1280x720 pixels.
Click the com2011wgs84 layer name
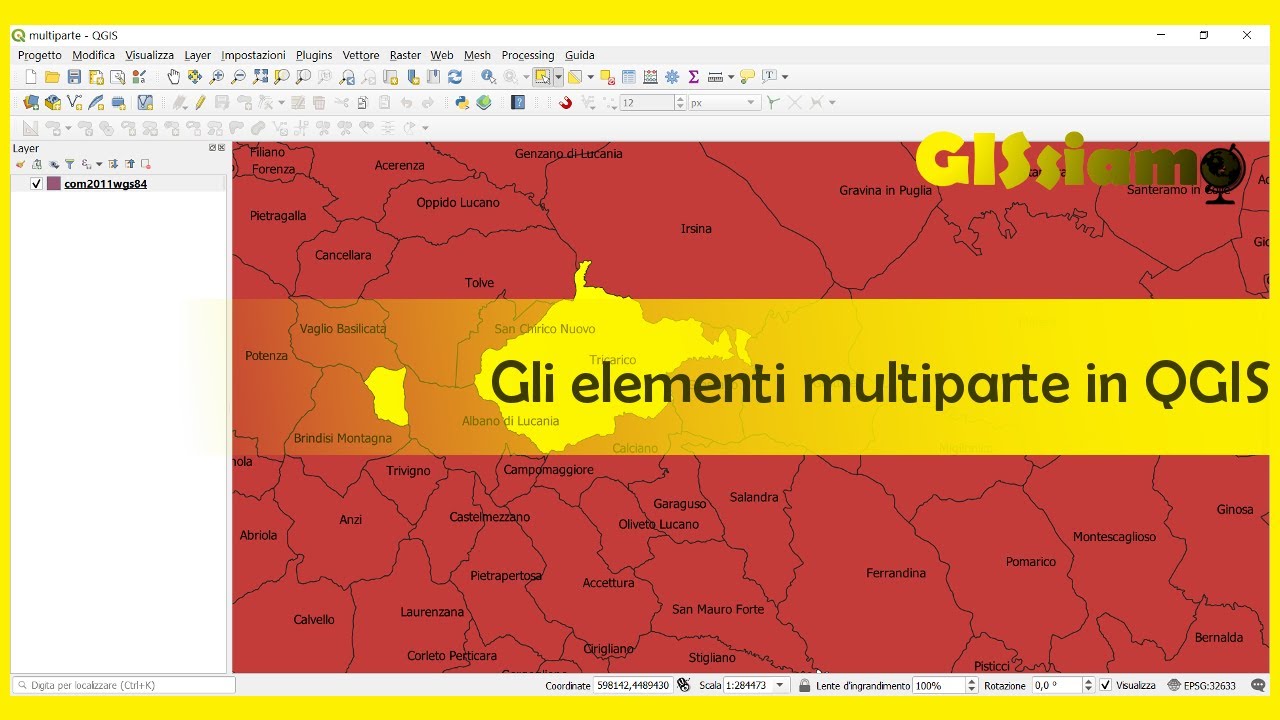(x=105, y=184)
